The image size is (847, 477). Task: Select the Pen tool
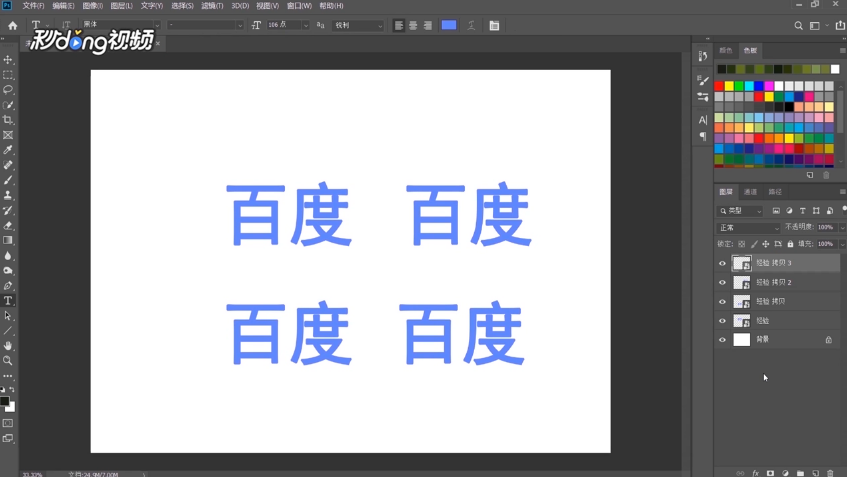pos(8,286)
